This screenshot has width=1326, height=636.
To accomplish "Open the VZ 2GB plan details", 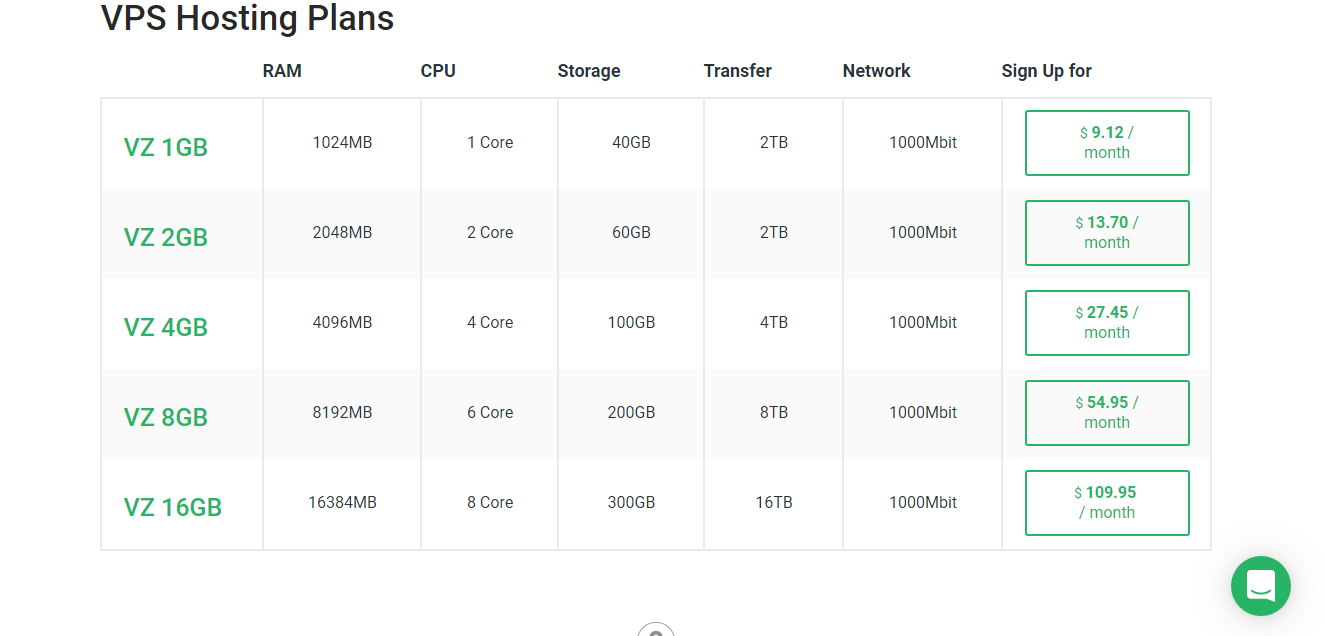I will [x=165, y=237].
